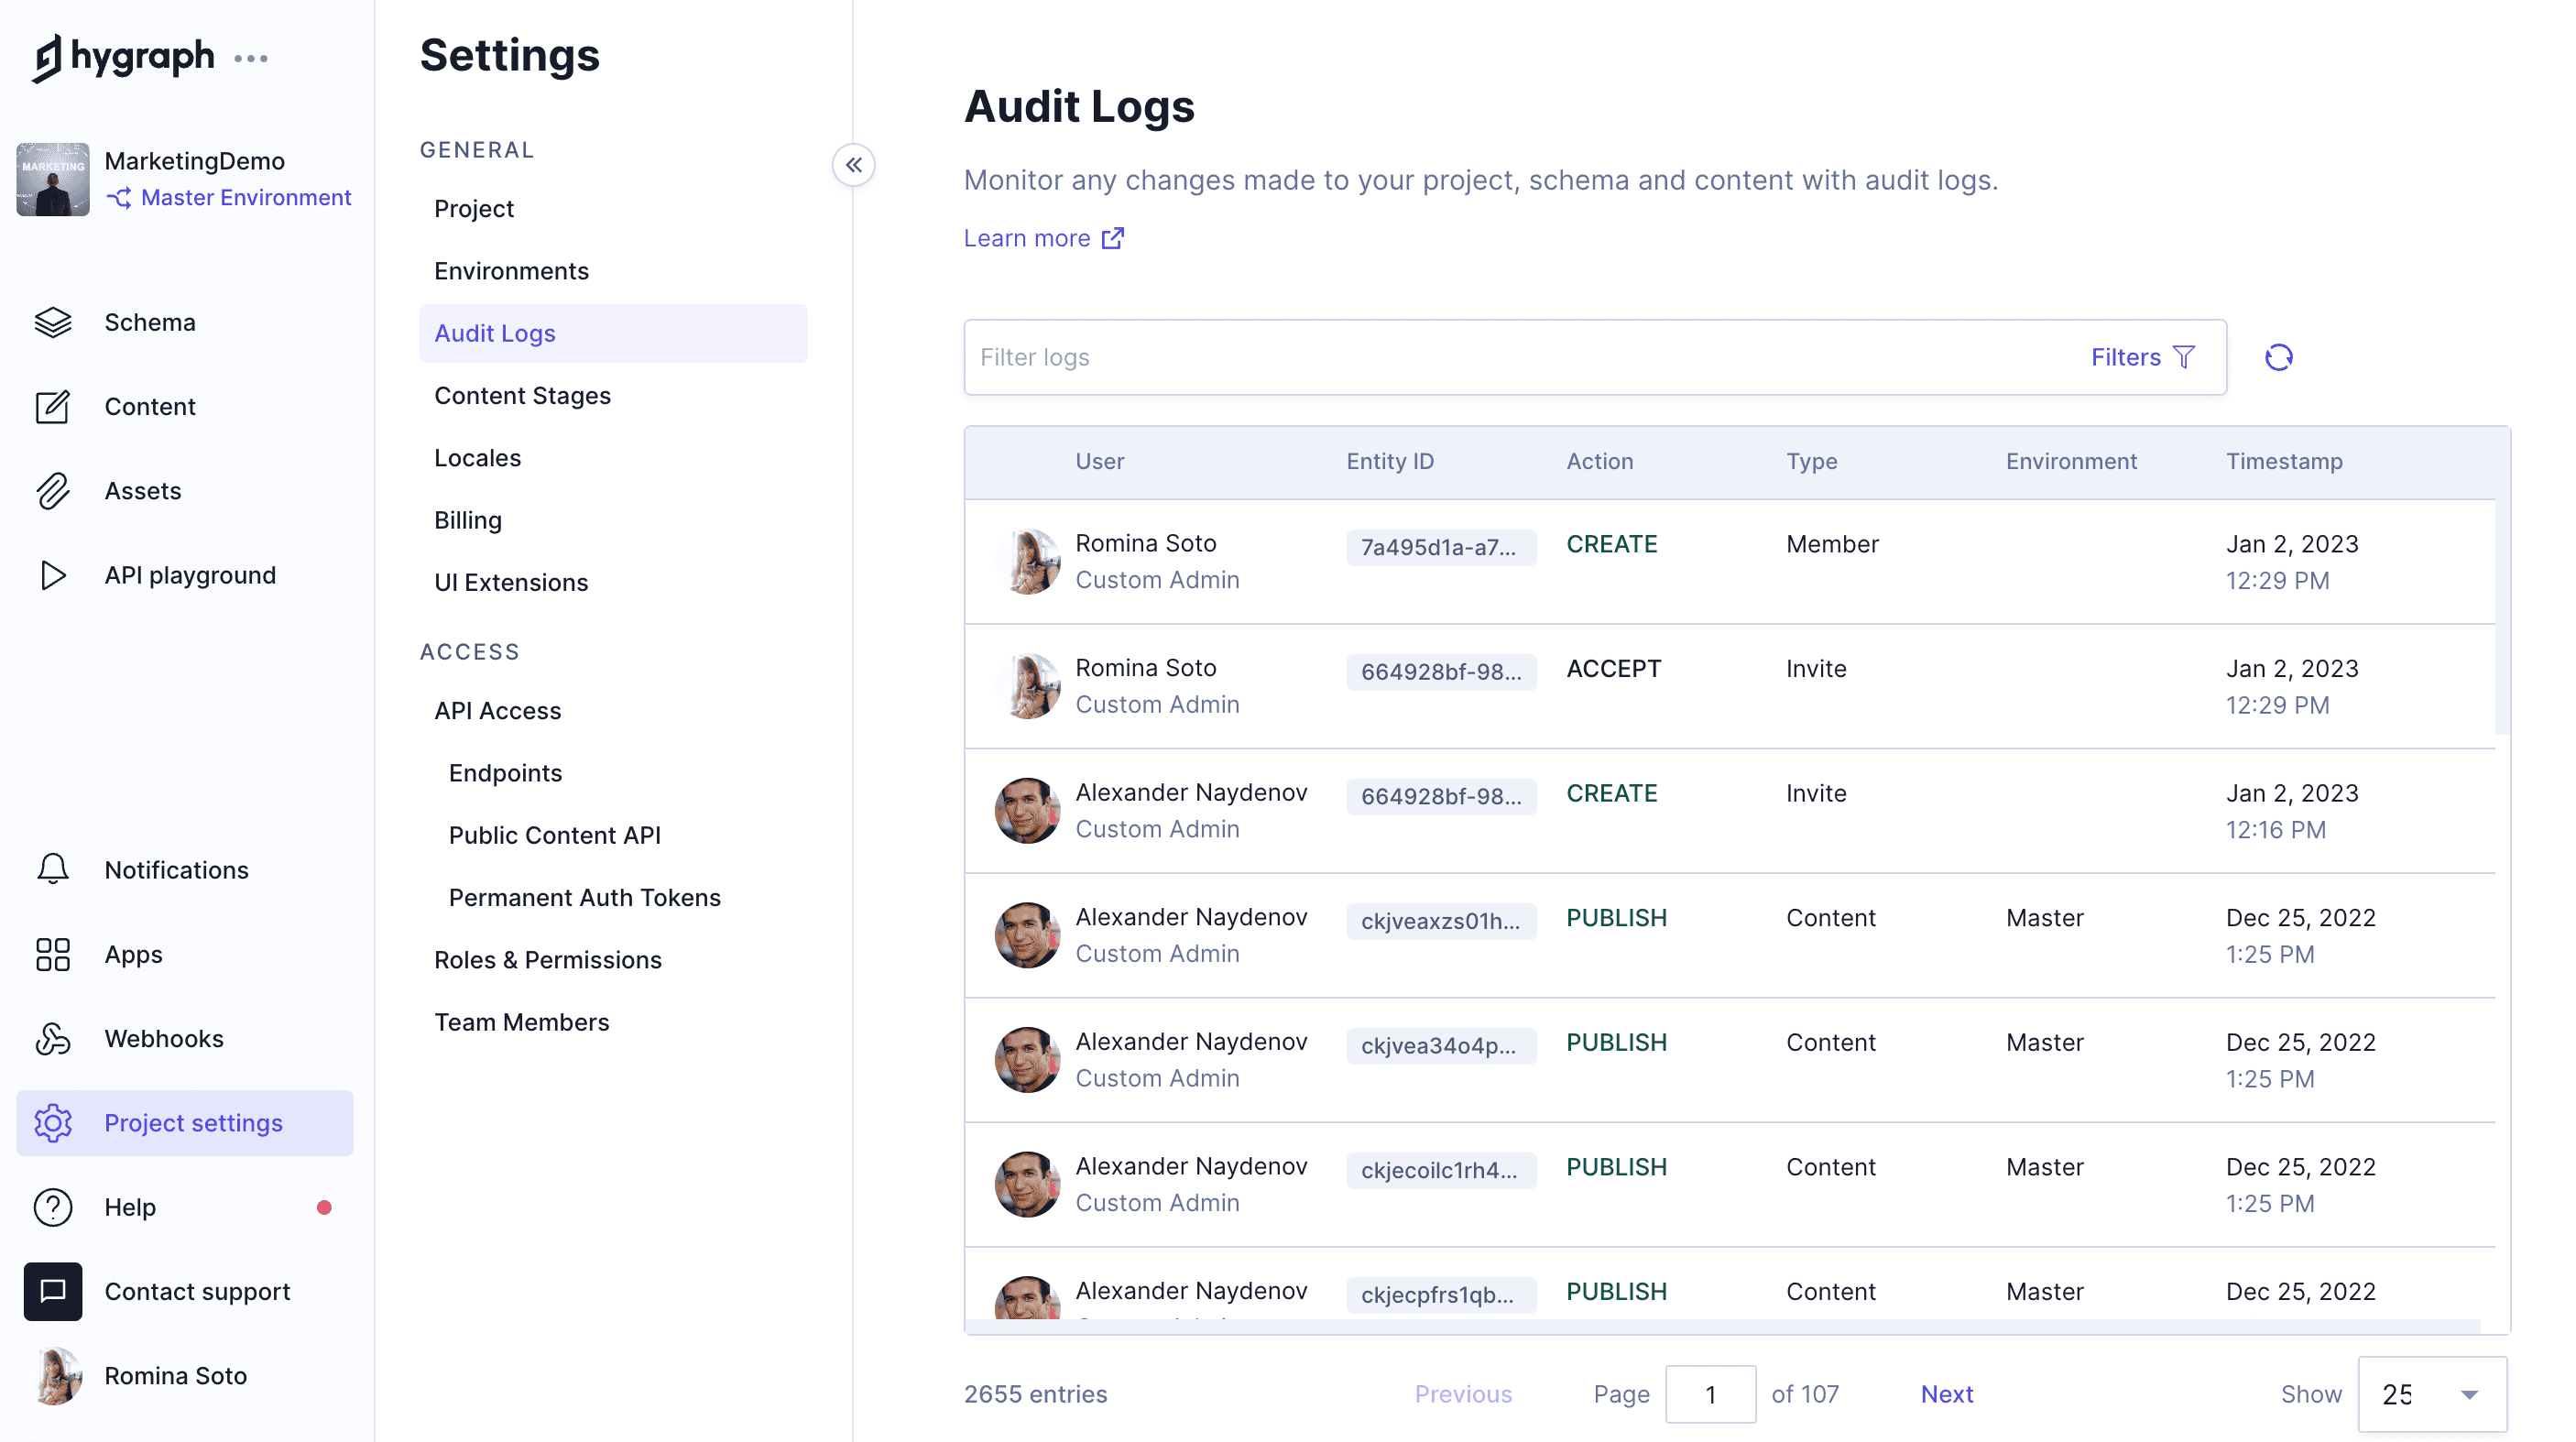2576x1442 pixels.
Task: Open Notifications
Action: 175,869
